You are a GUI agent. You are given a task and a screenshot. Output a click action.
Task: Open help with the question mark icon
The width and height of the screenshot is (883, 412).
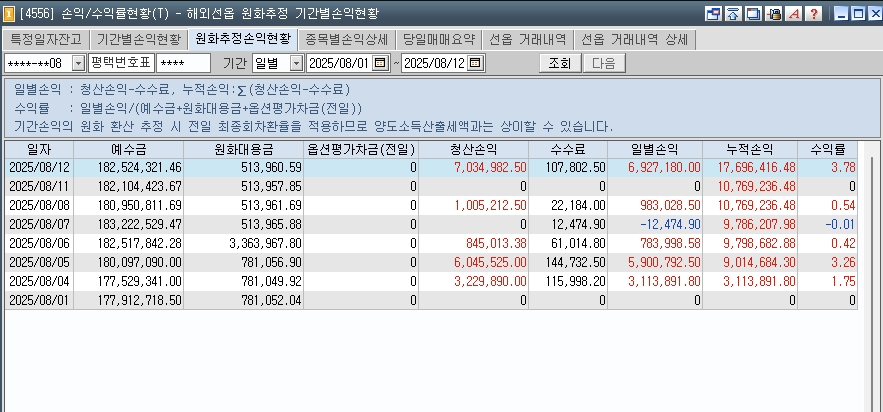click(x=814, y=14)
